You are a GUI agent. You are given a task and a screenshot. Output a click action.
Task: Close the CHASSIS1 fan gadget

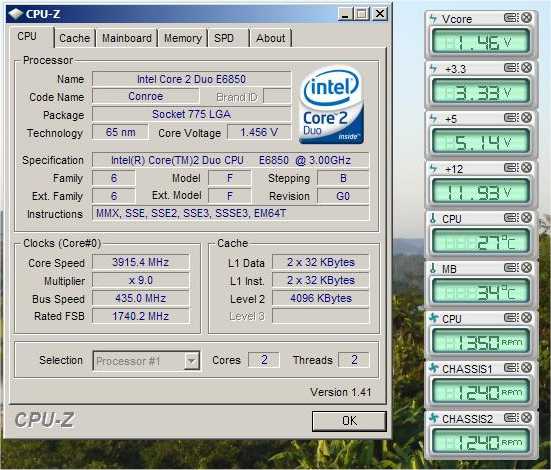(526, 368)
